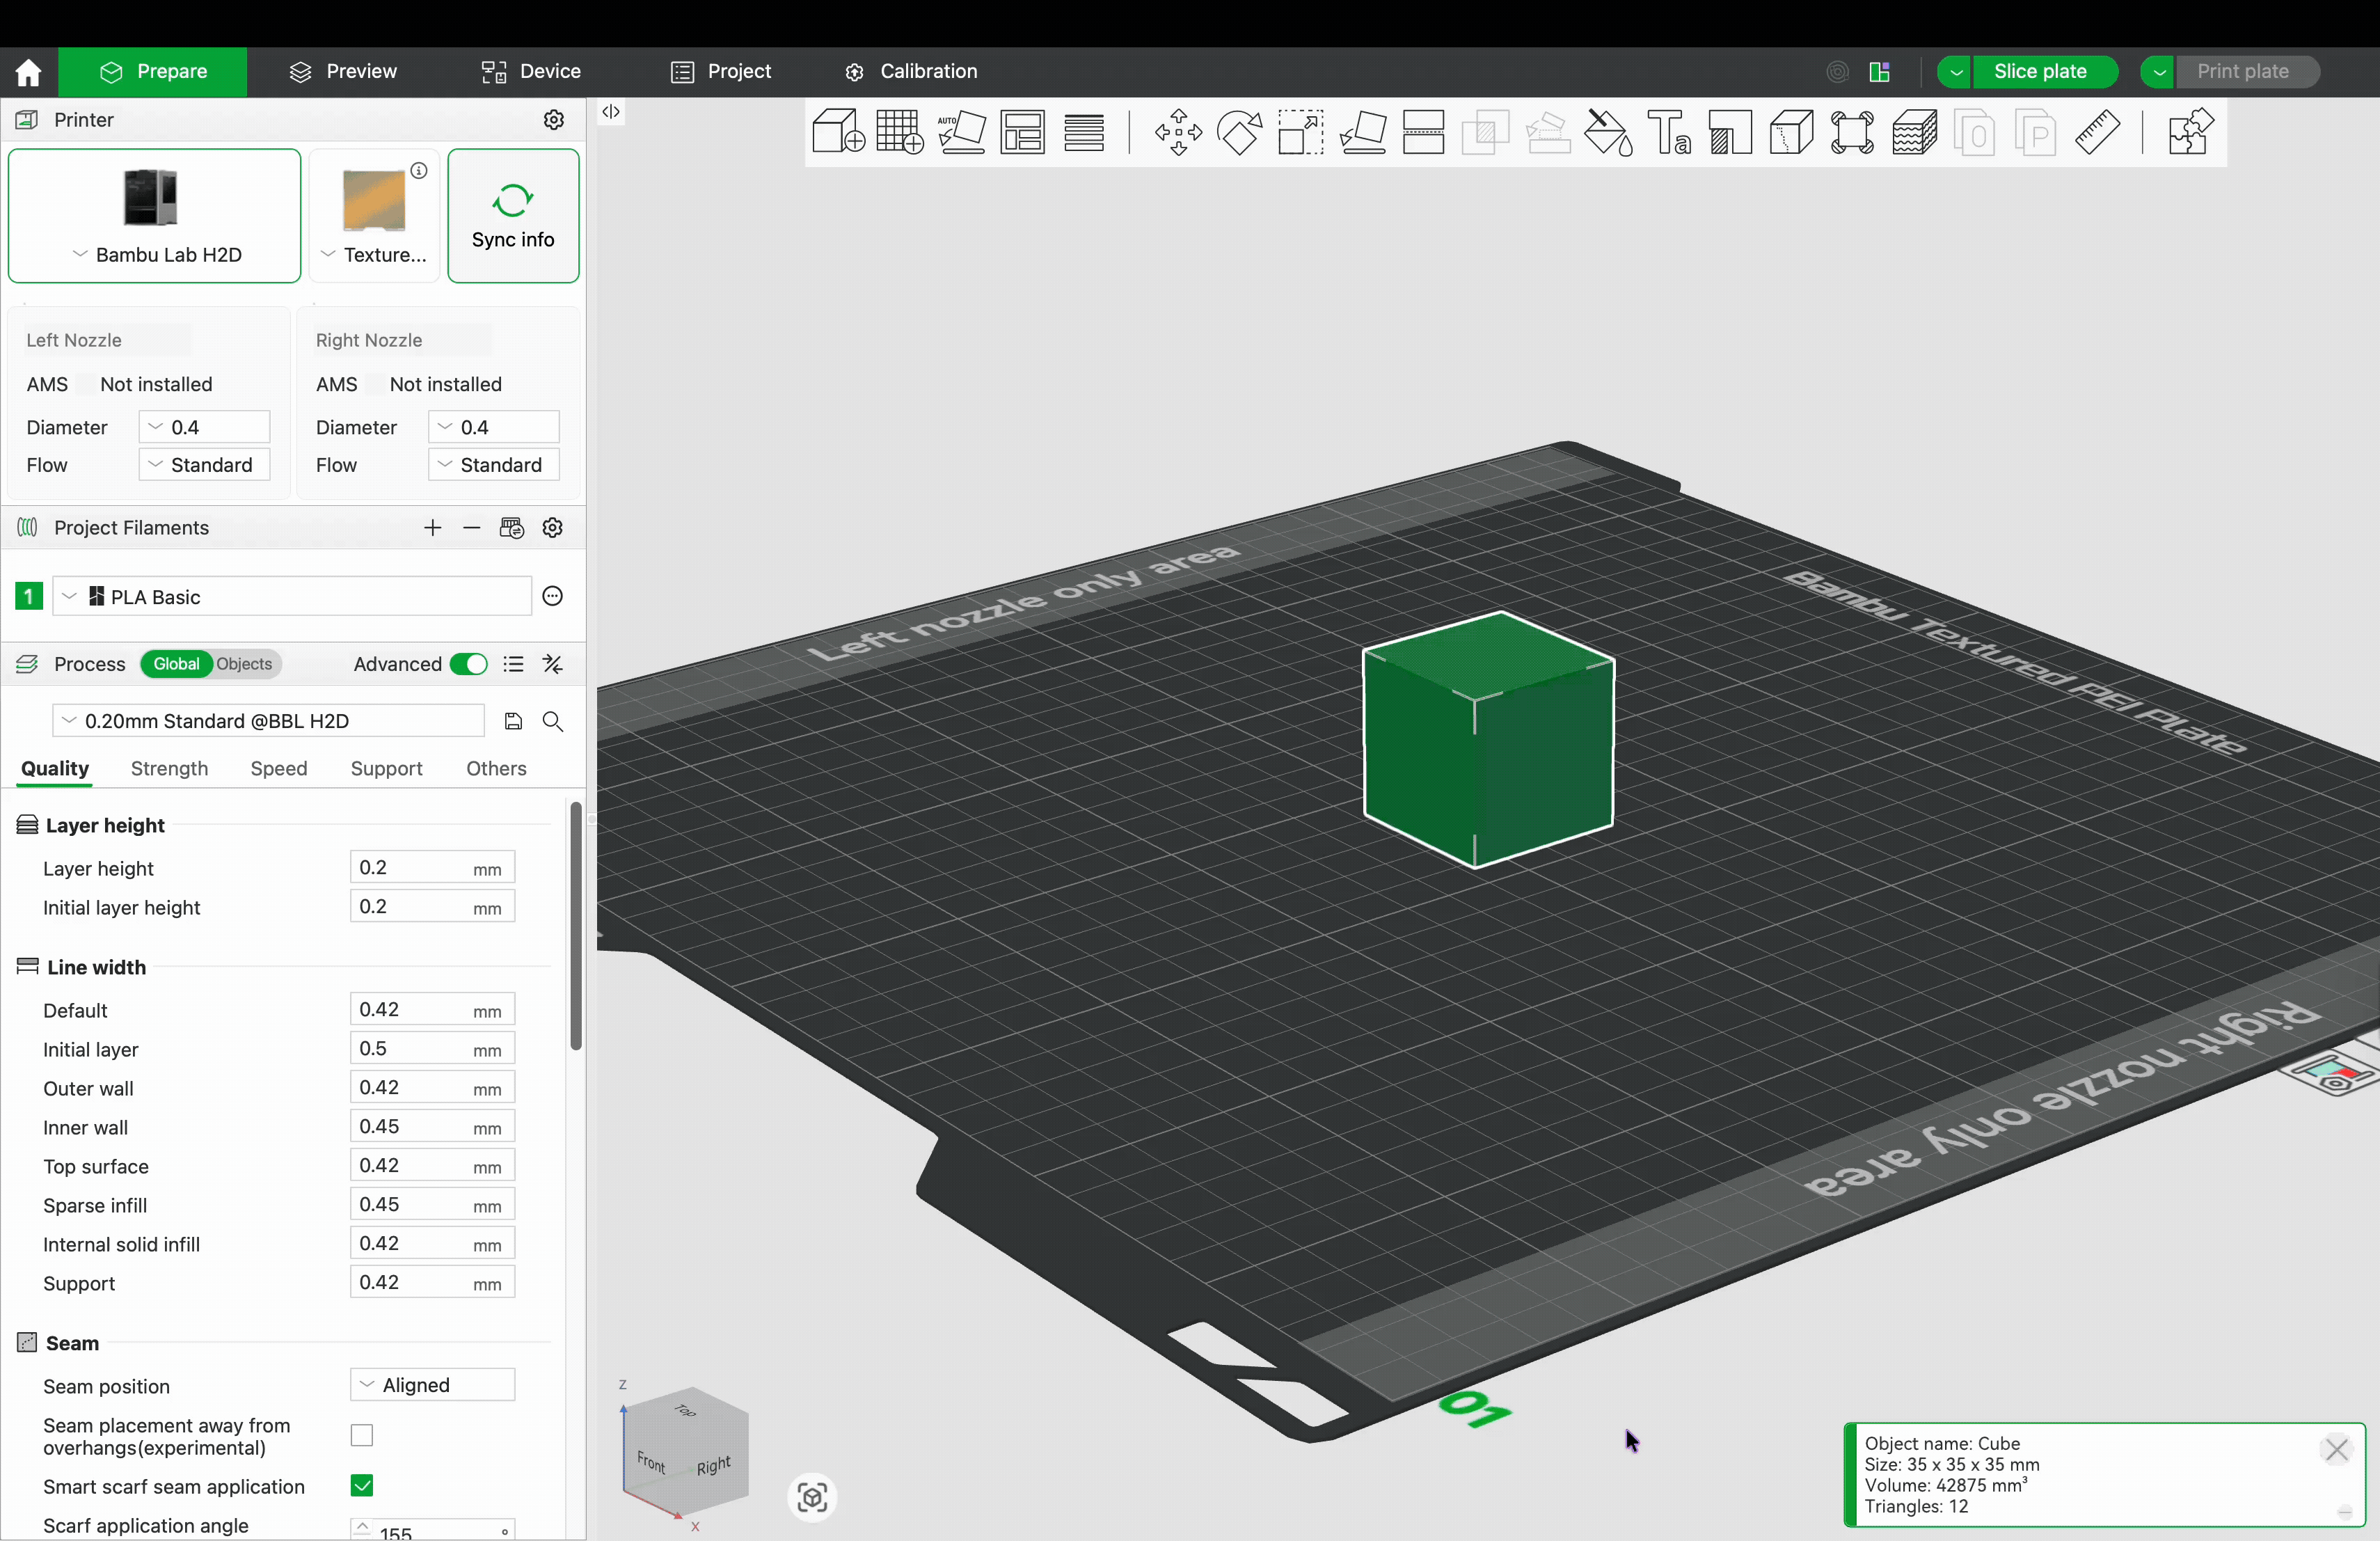The image size is (2380, 1541).
Task: Select the Measure ruler tool
Action: [x=2097, y=132]
